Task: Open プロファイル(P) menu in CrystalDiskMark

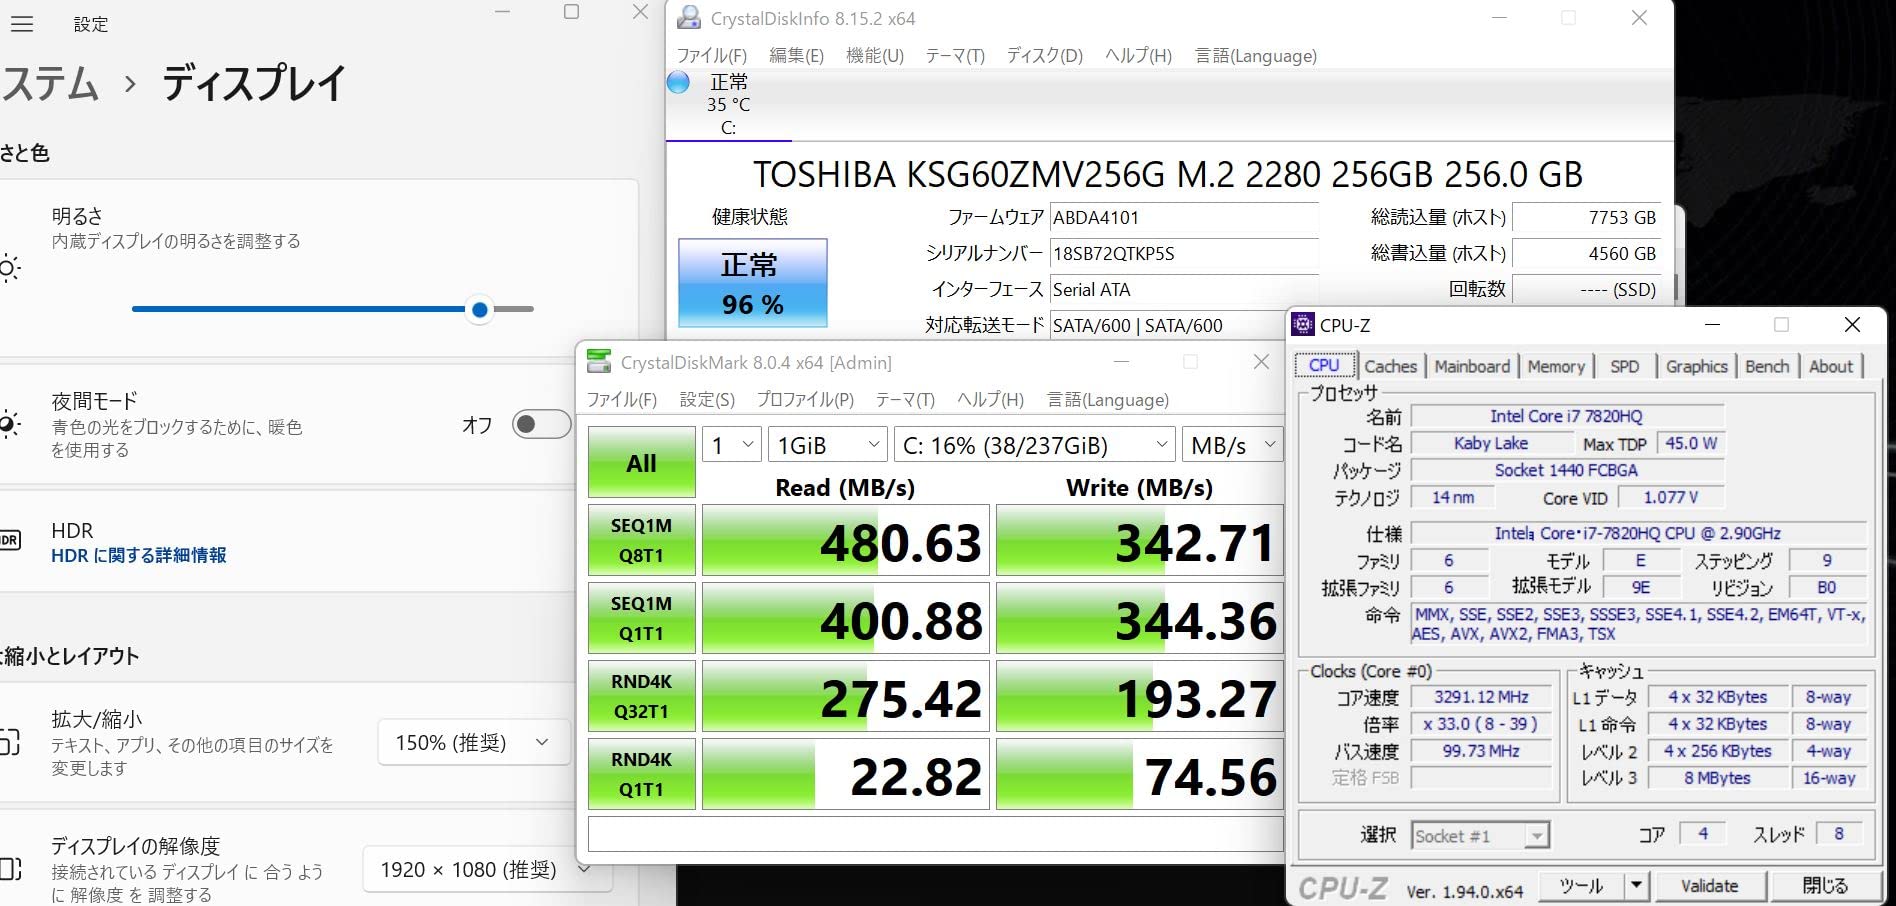Action: [805, 400]
